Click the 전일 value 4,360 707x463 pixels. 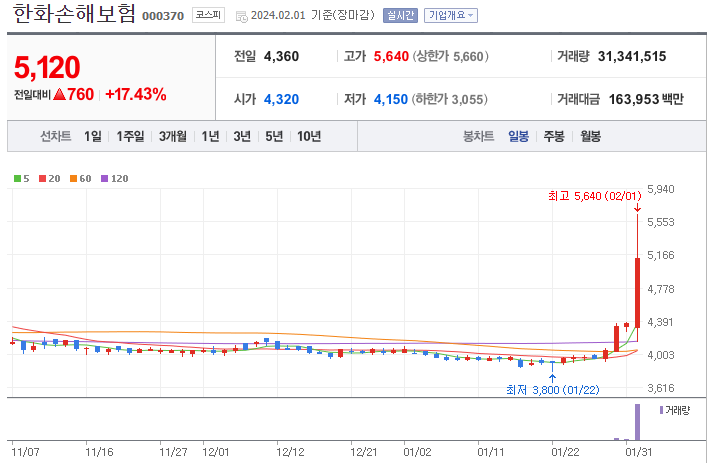[281, 56]
